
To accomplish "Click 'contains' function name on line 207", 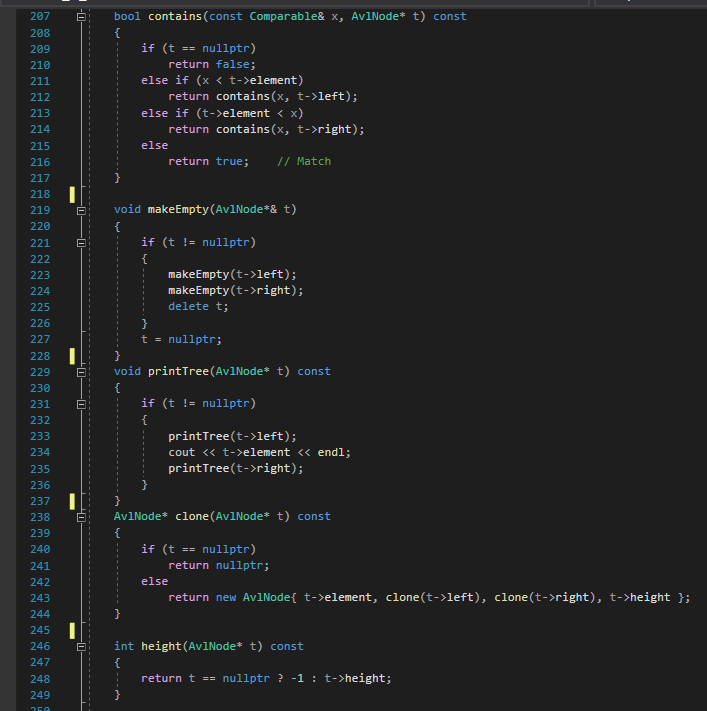I will point(175,16).
